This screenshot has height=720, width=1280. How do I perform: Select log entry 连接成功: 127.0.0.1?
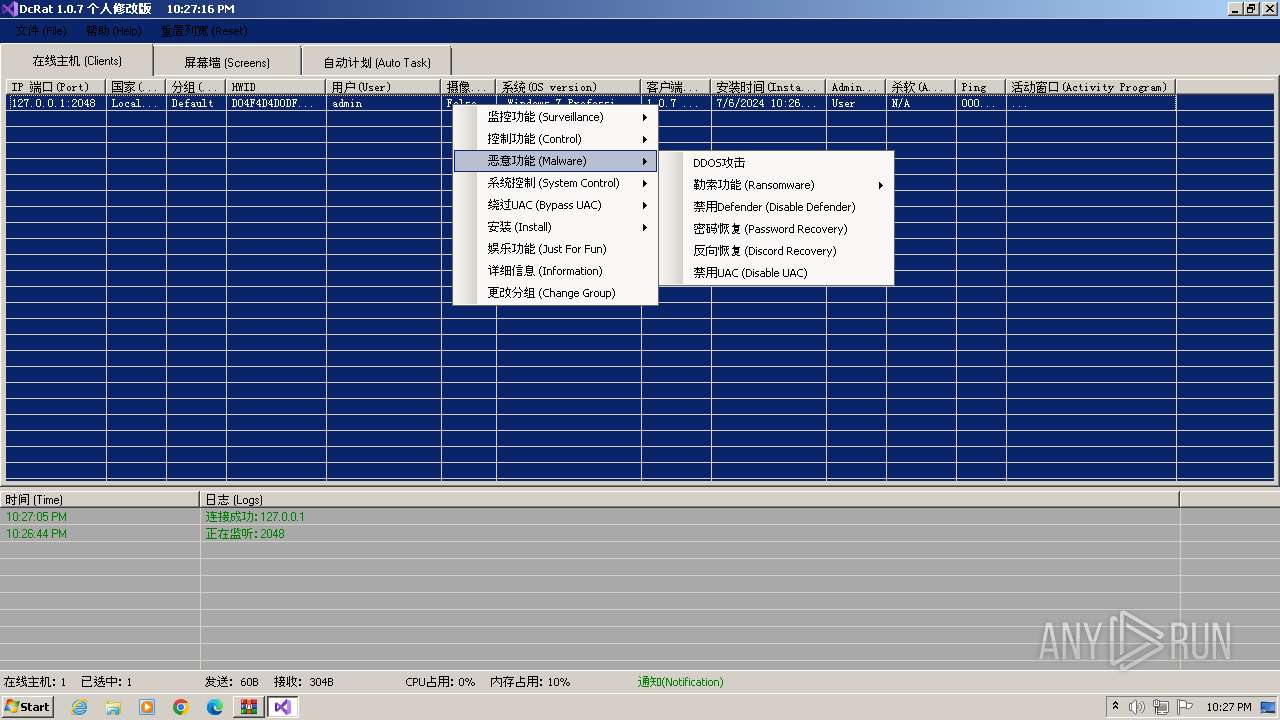click(255, 517)
